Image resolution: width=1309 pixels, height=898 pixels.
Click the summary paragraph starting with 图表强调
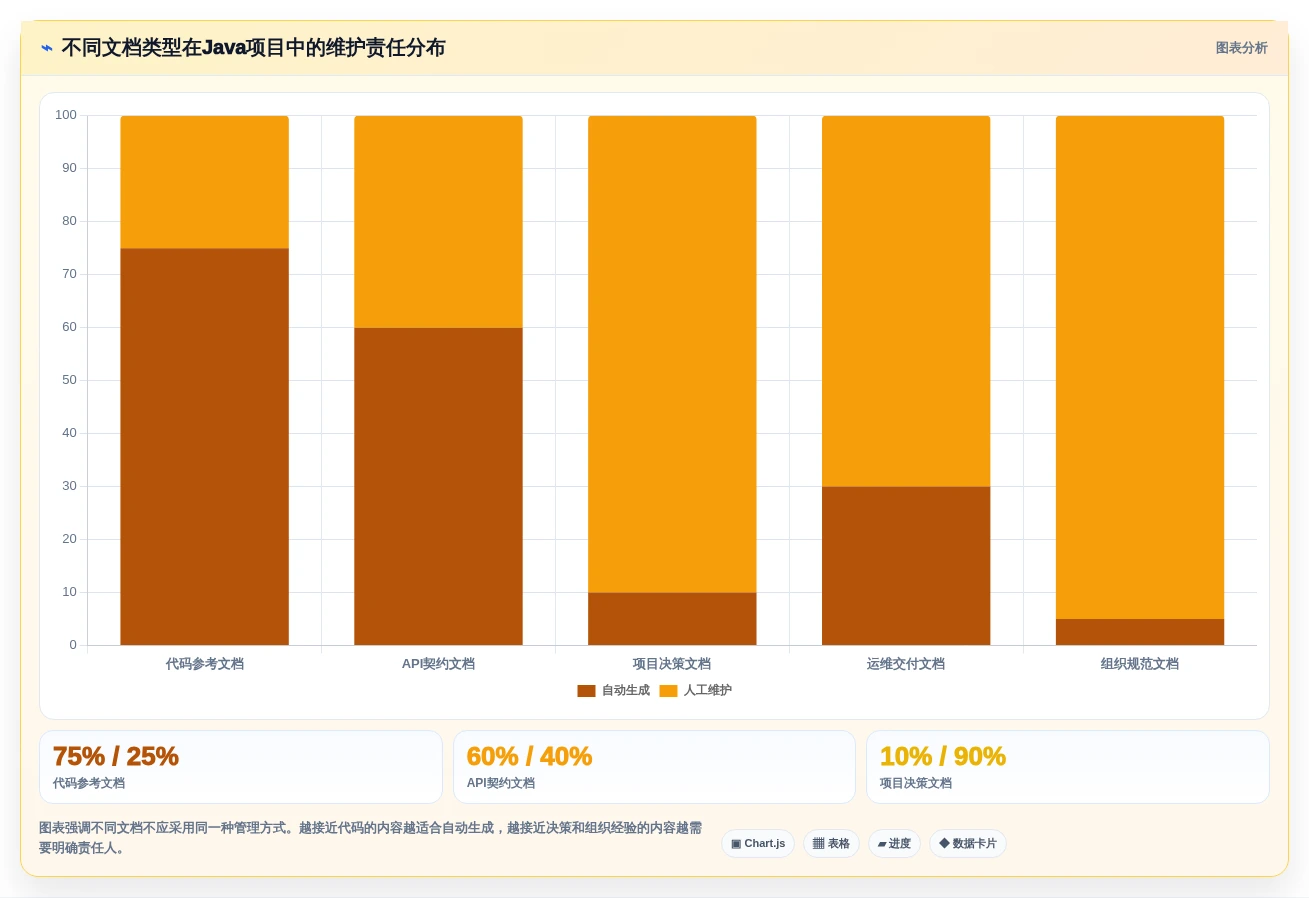point(371,838)
